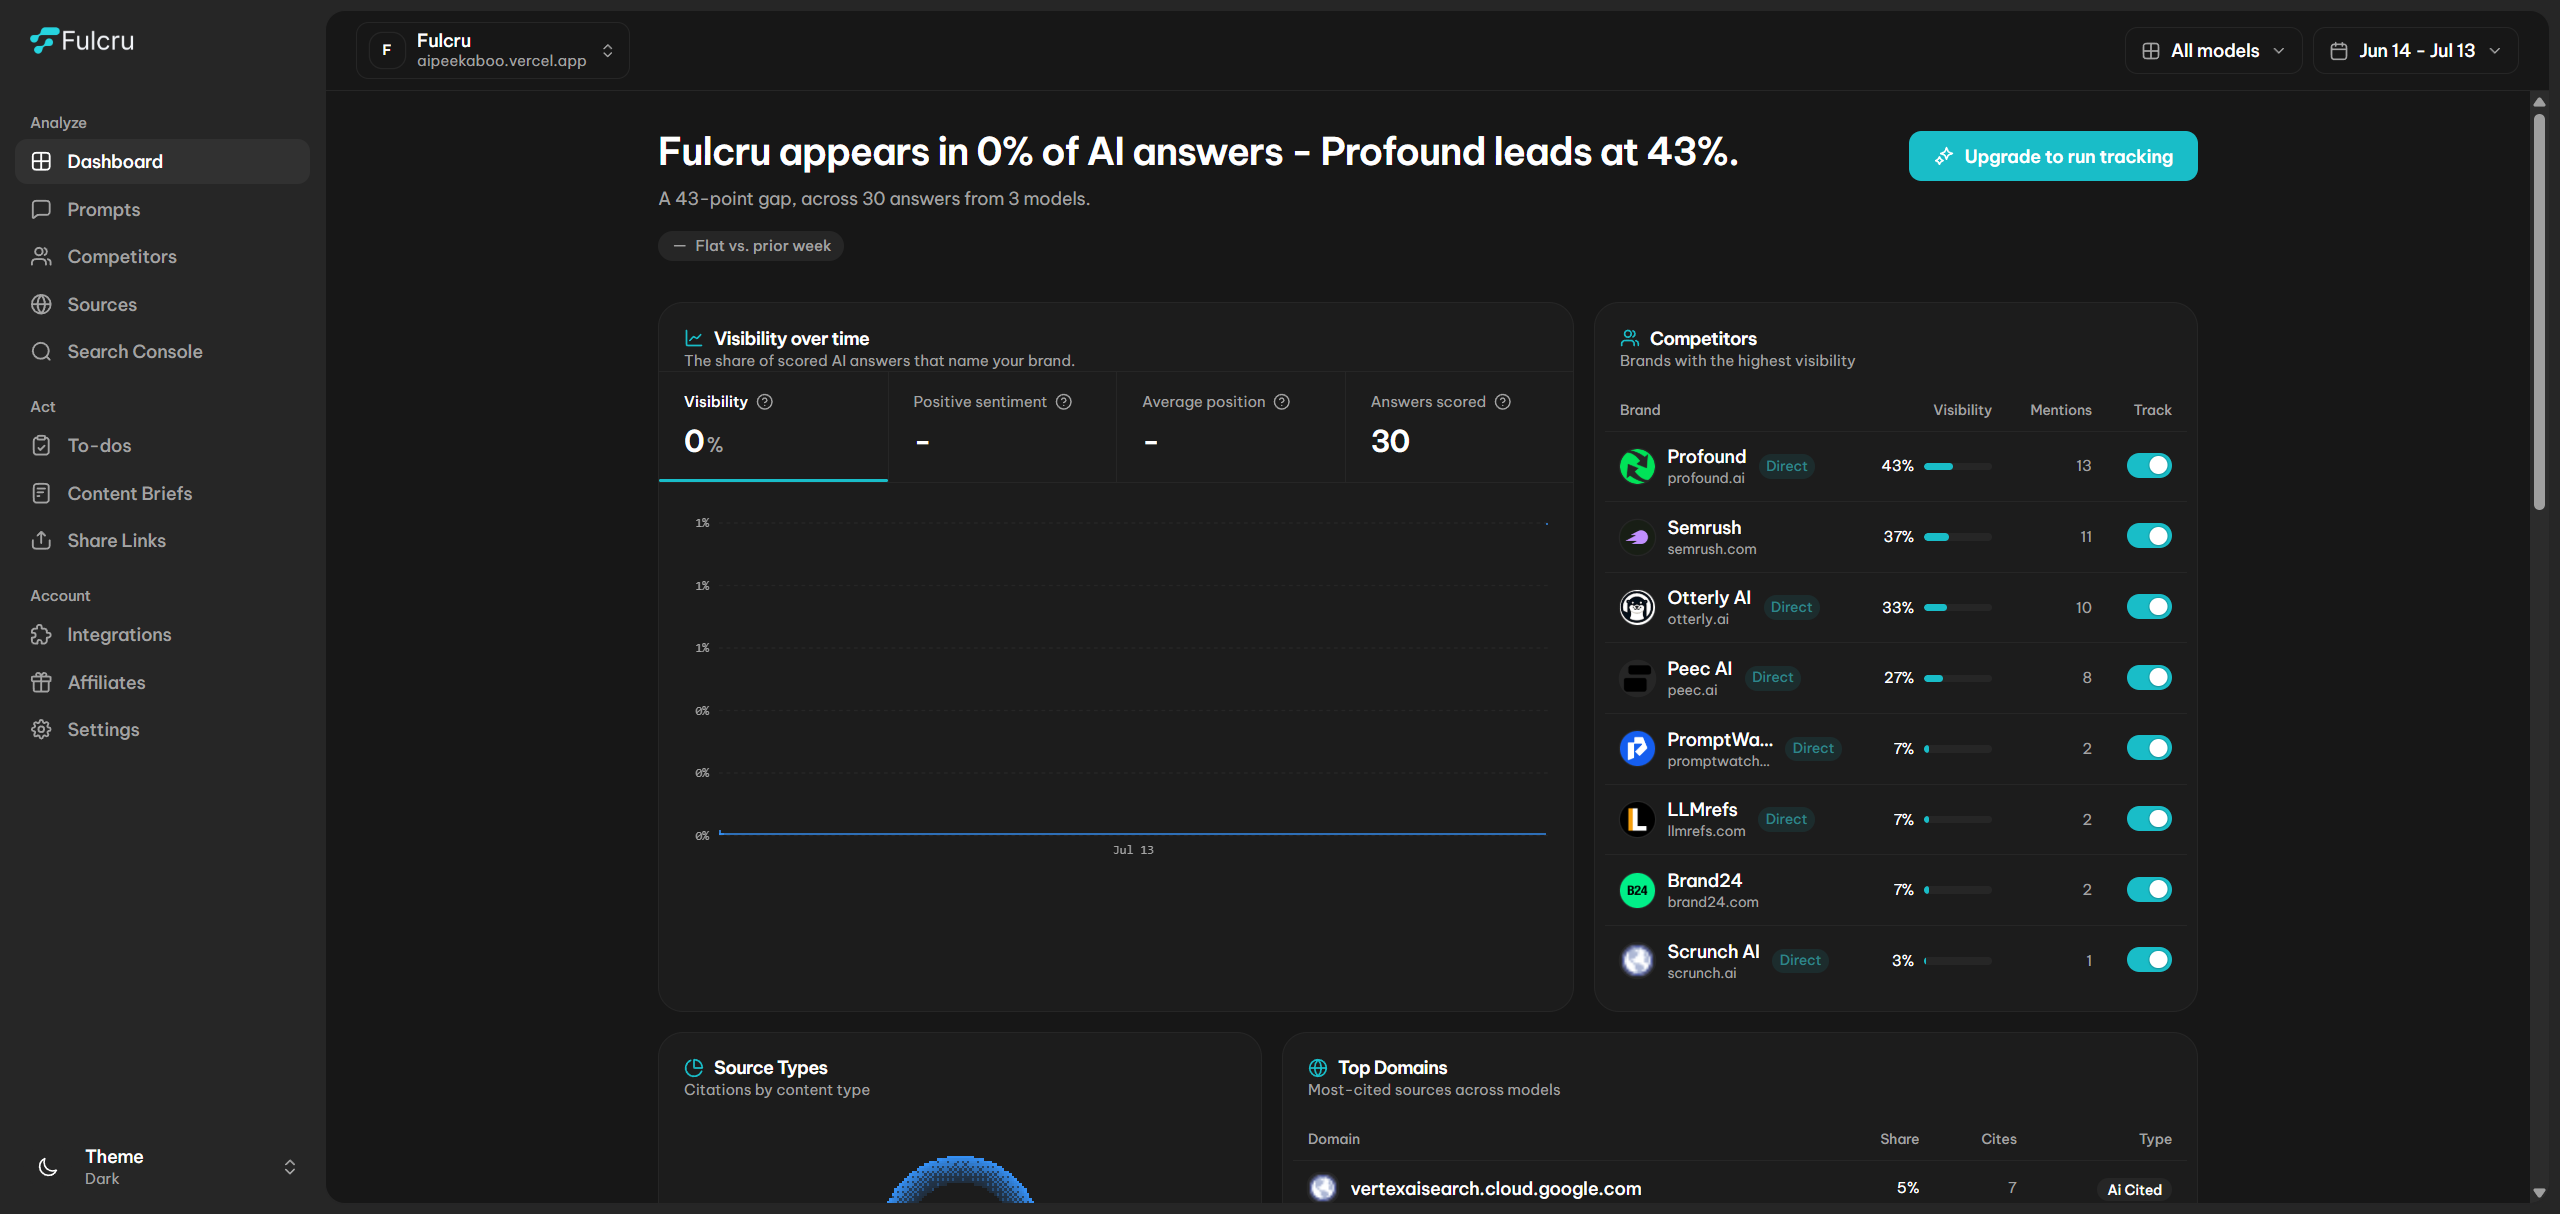Open the All models dropdown

tap(2213, 50)
